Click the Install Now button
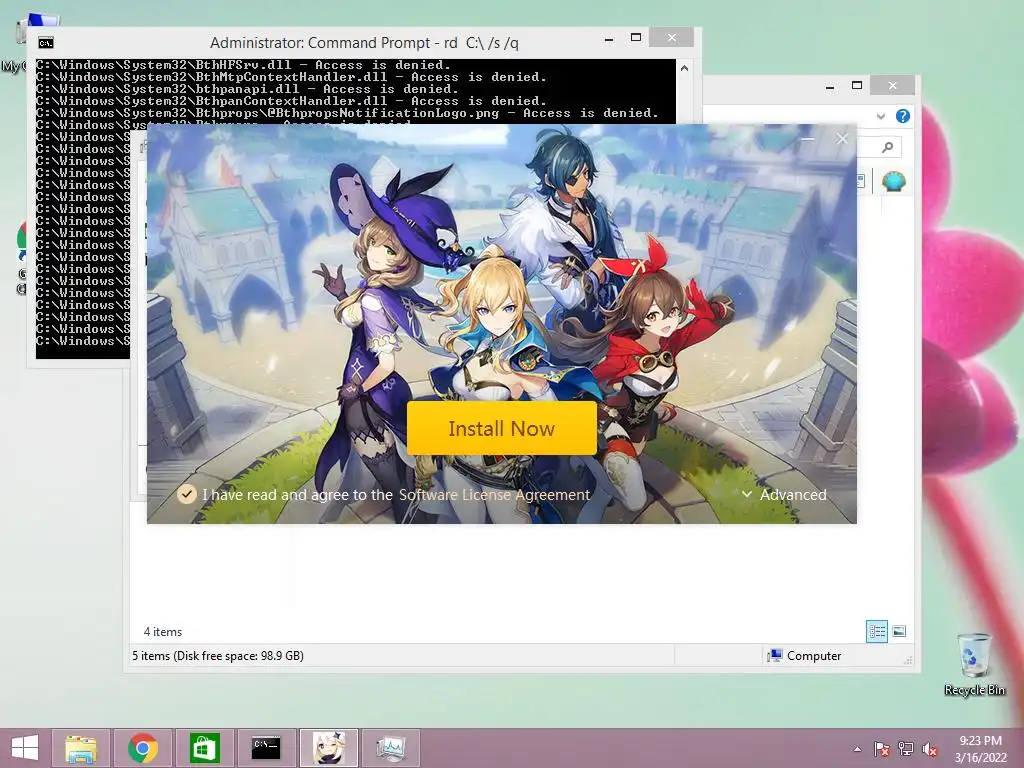Screen dimensions: 1024x768 tap(502, 428)
